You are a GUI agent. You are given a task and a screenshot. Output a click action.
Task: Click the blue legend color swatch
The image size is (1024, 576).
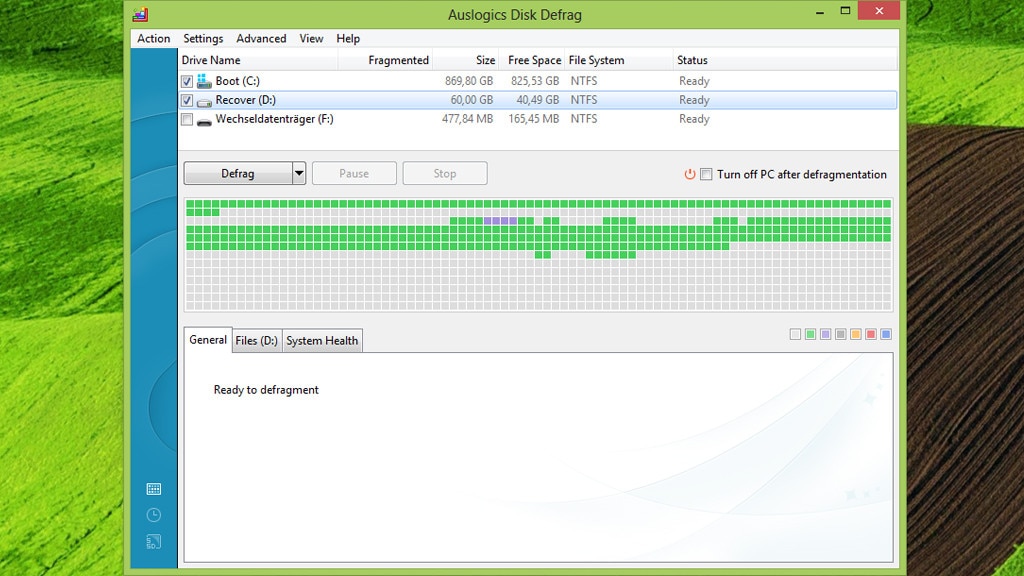click(x=886, y=334)
